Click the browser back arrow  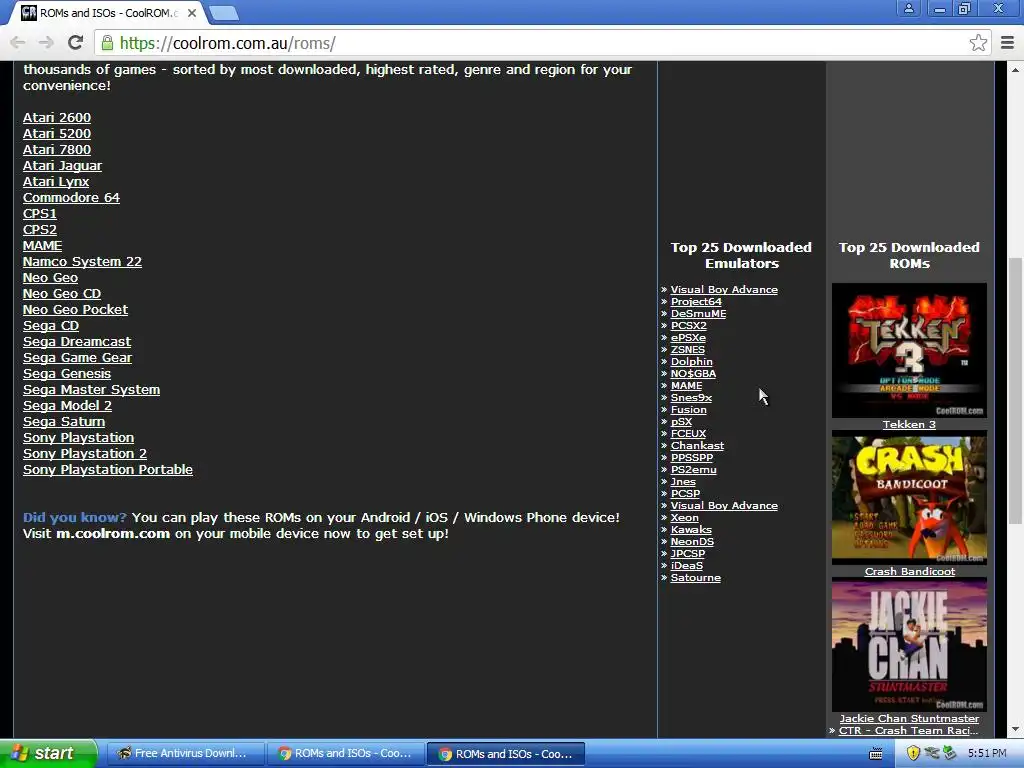(18, 43)
